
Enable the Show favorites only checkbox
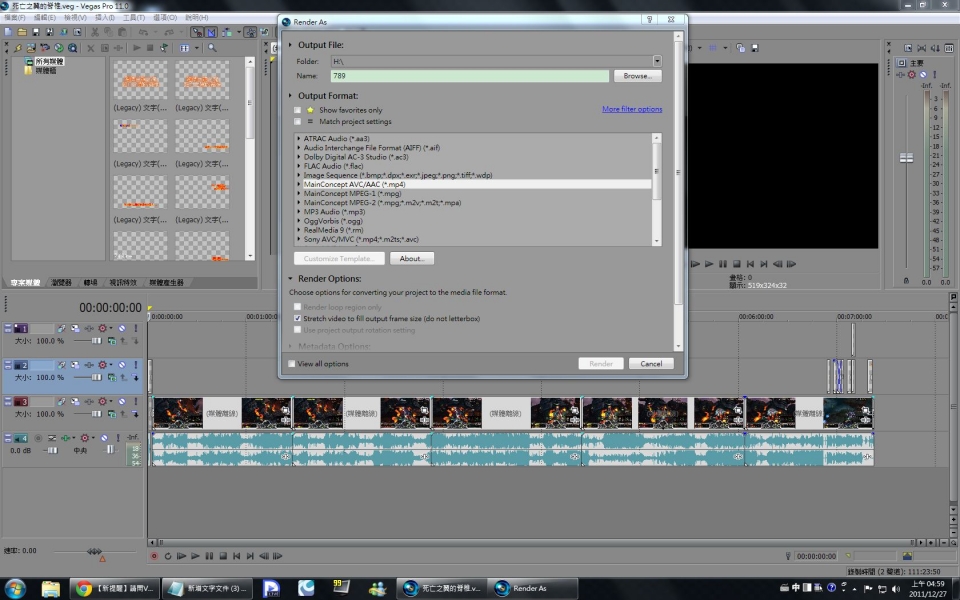[x=297, y=110]
